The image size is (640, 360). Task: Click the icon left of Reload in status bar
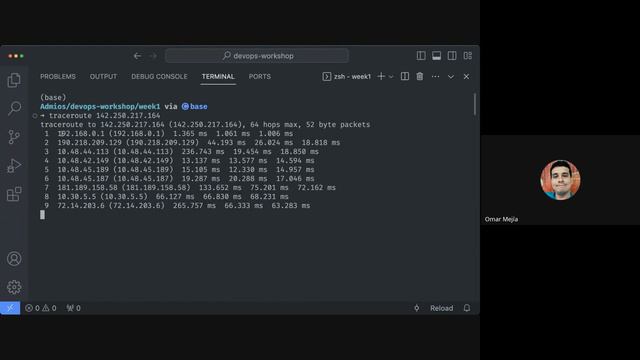[x=416, y=308]
